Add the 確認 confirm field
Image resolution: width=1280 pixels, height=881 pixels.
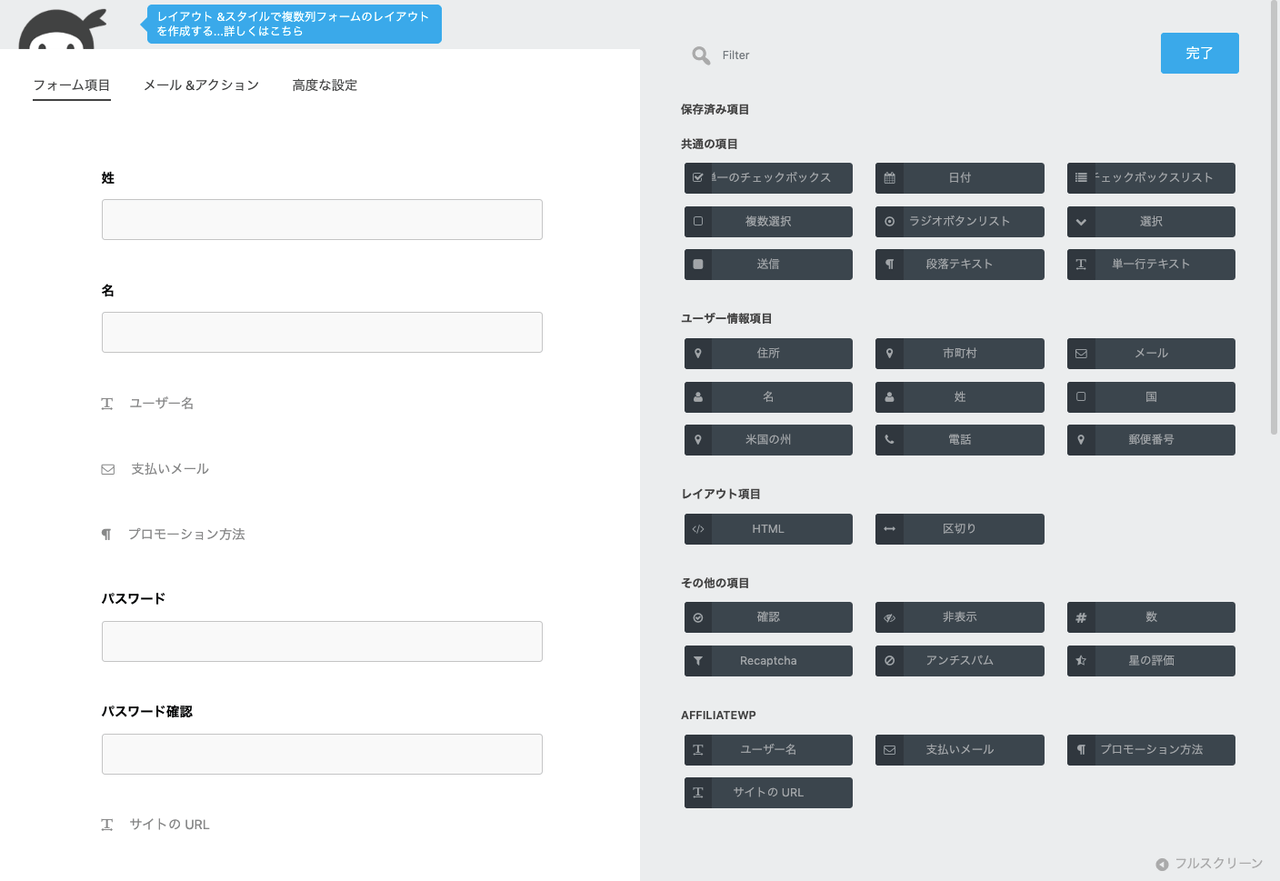(x=768, y=617)
